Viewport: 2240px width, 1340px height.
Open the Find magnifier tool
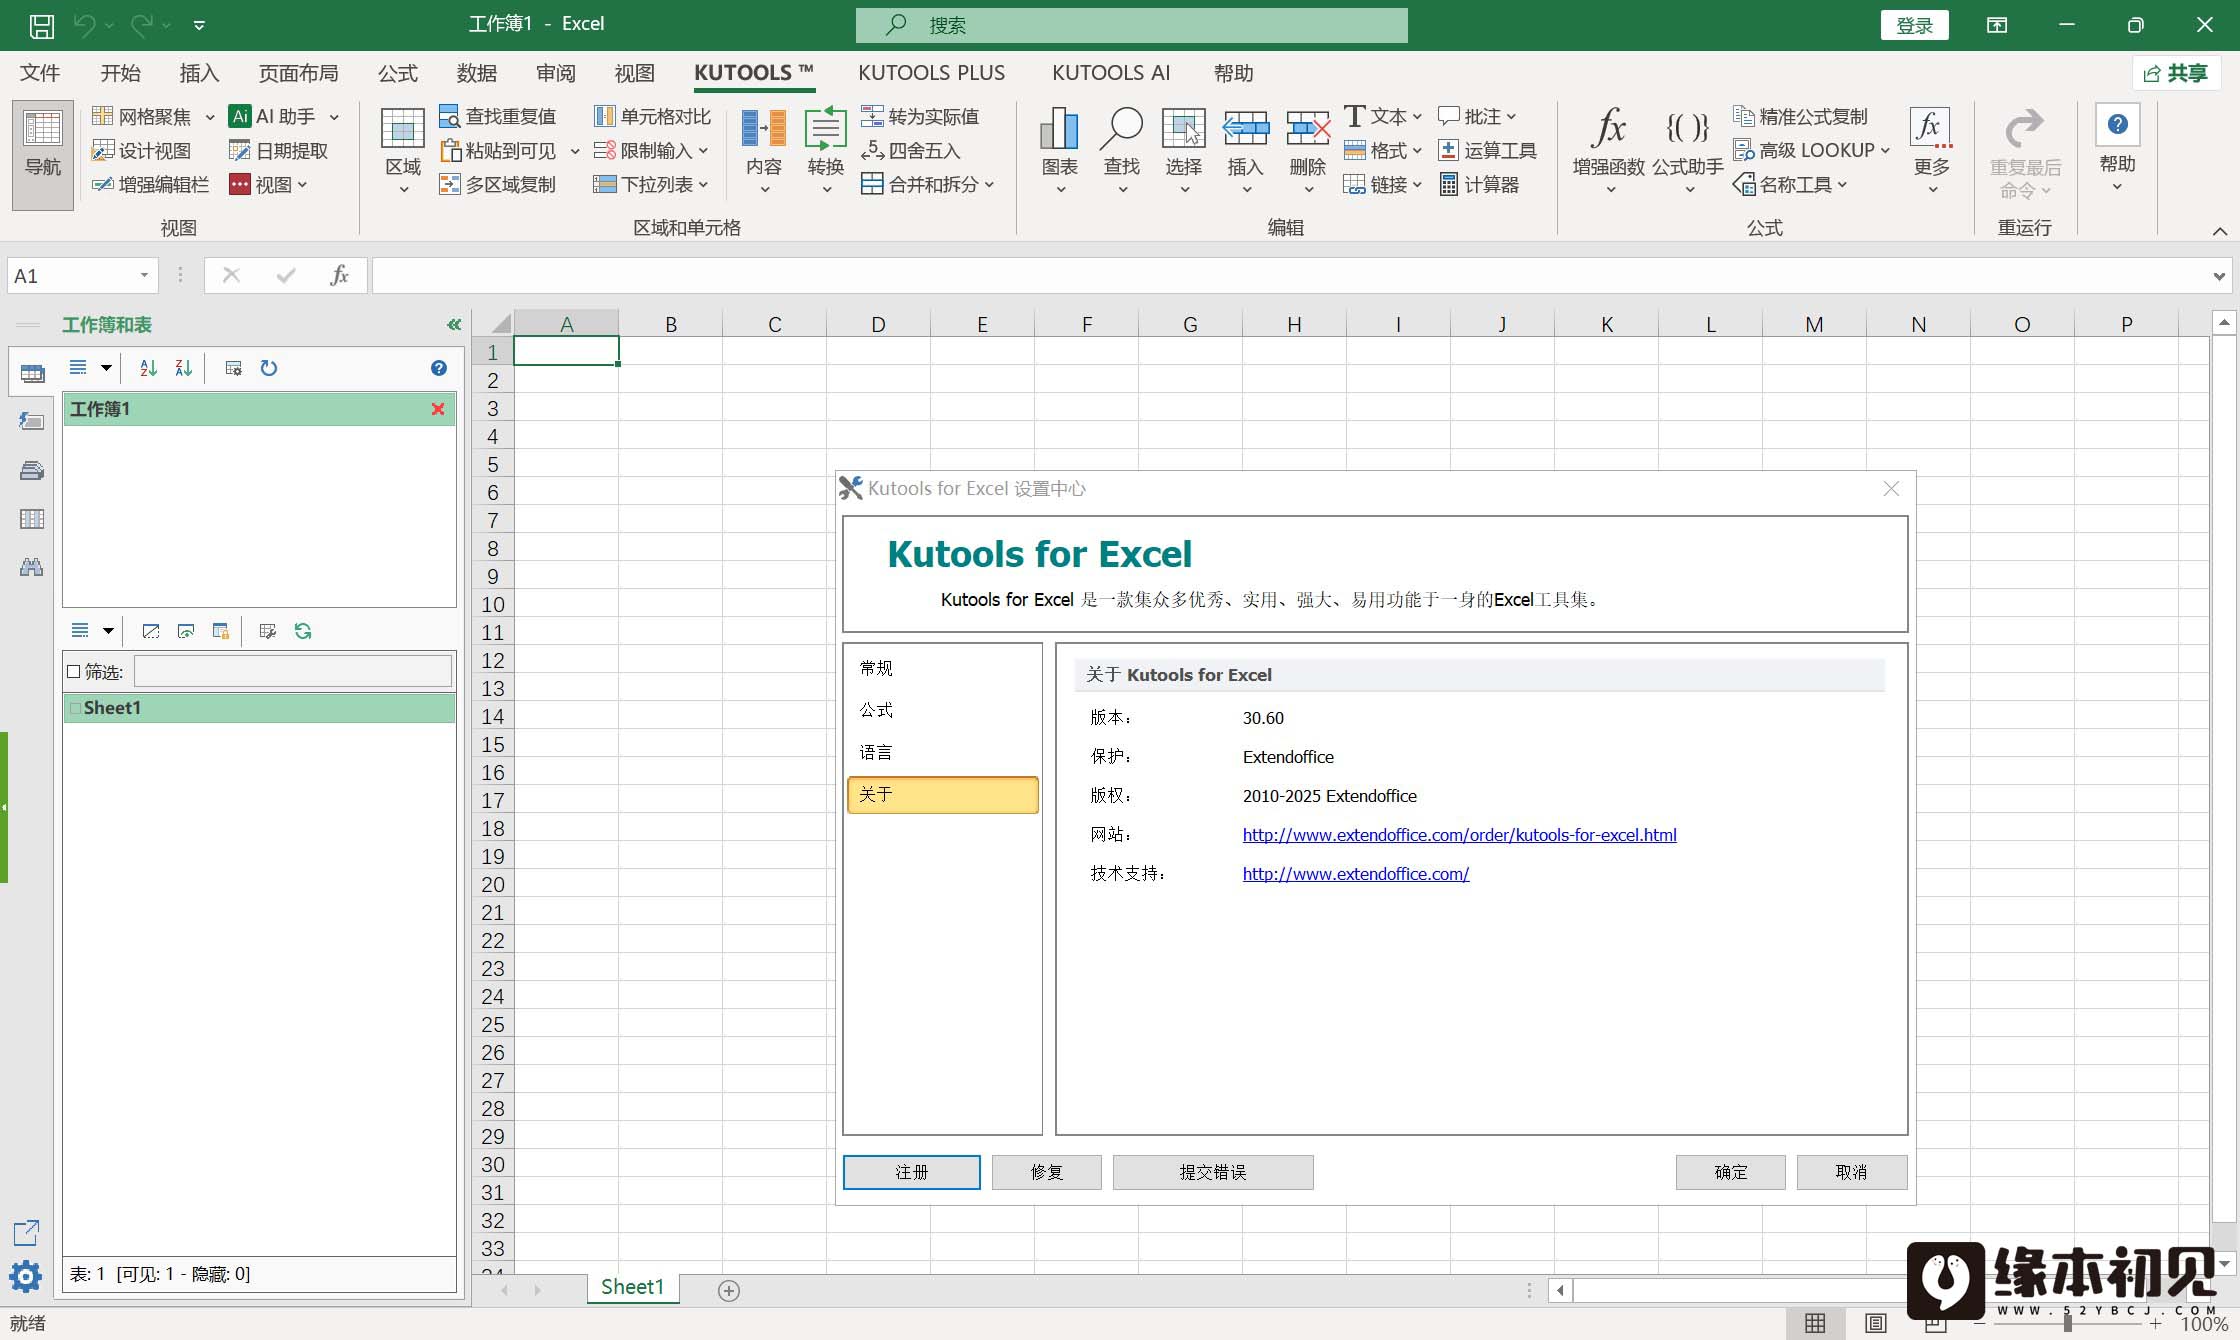click(1121, 150)
